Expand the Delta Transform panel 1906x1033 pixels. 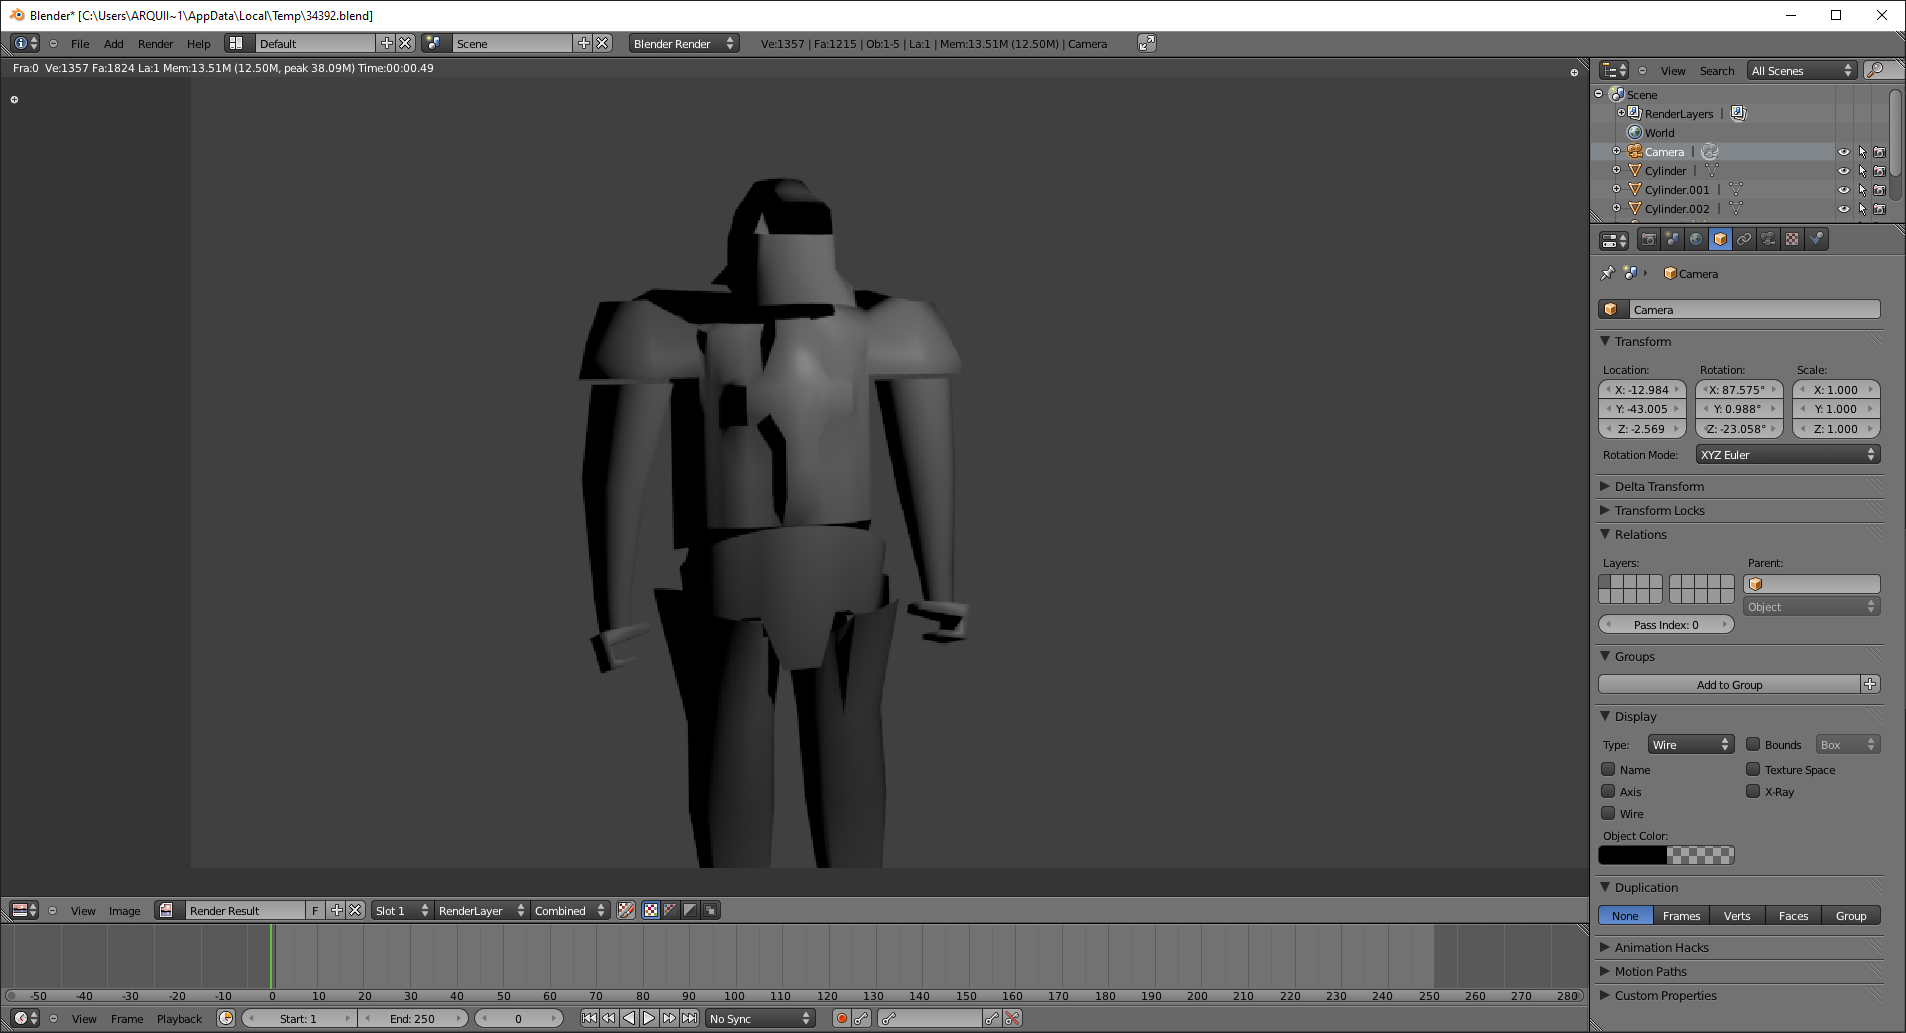(1659, 487)
